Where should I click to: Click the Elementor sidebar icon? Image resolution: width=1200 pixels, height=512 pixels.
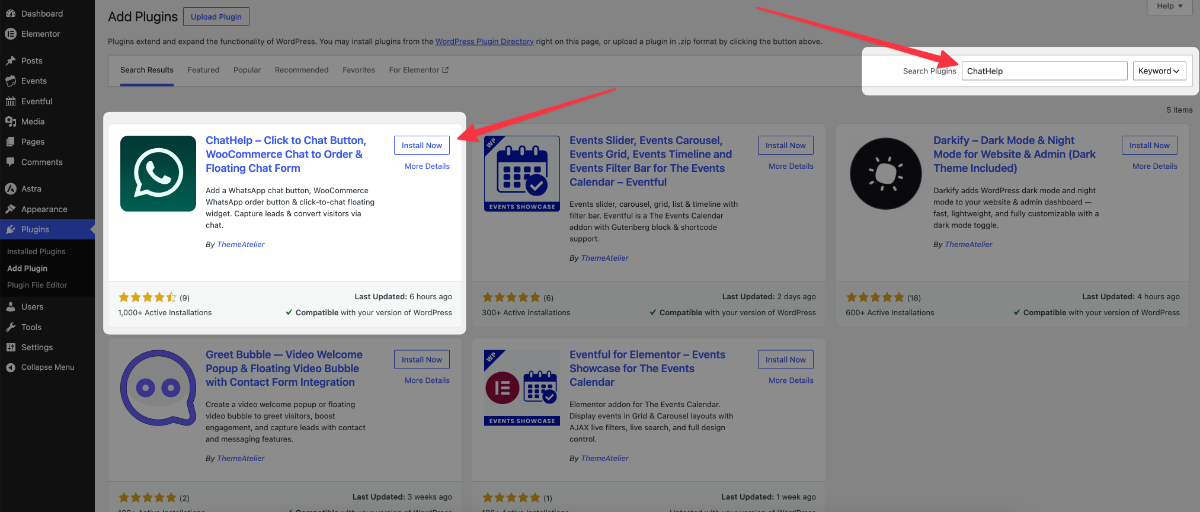pos(10,34)
